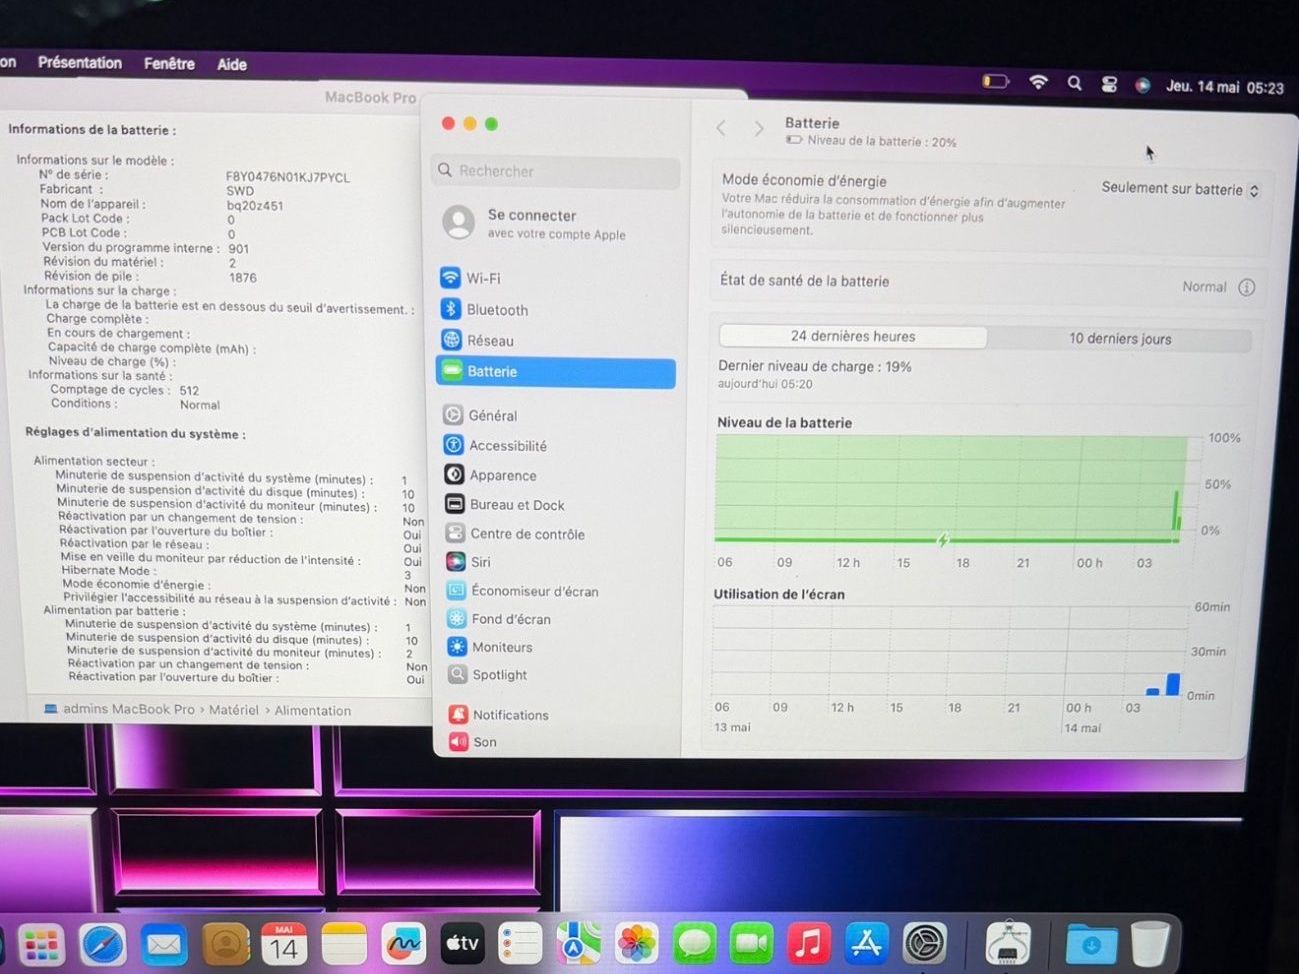Open Contacts from the Dock
Viewport: 1299px width, 974px height.
225,943
